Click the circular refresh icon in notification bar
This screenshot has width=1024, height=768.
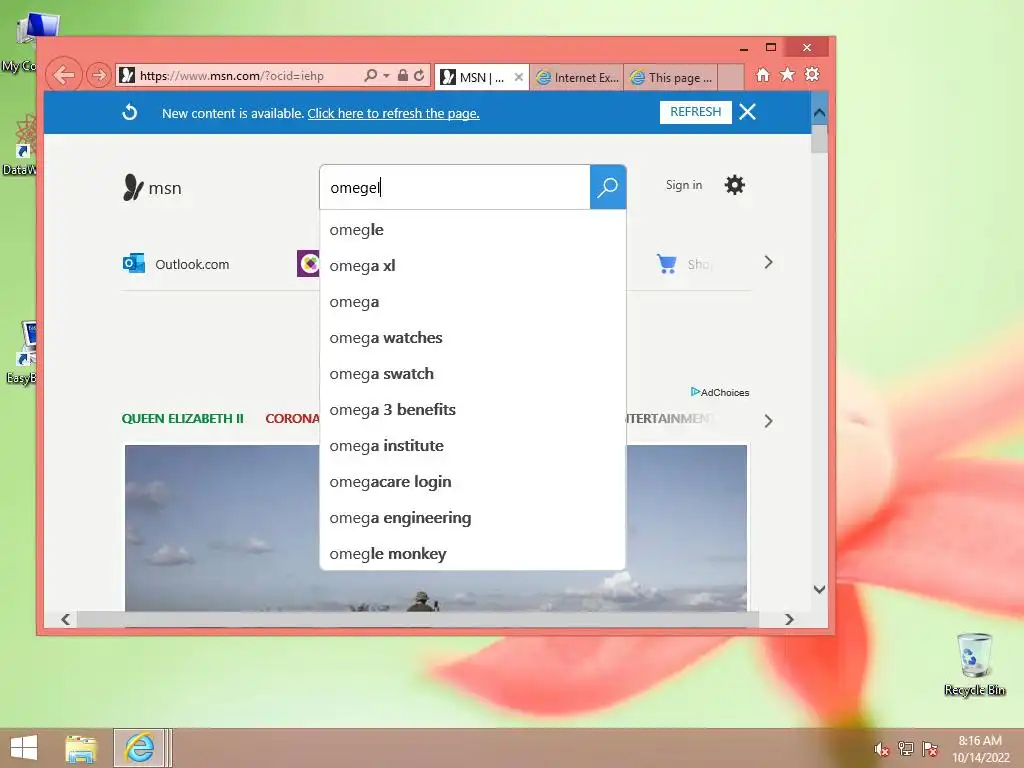pyautogui.click(x=130, y=112)
